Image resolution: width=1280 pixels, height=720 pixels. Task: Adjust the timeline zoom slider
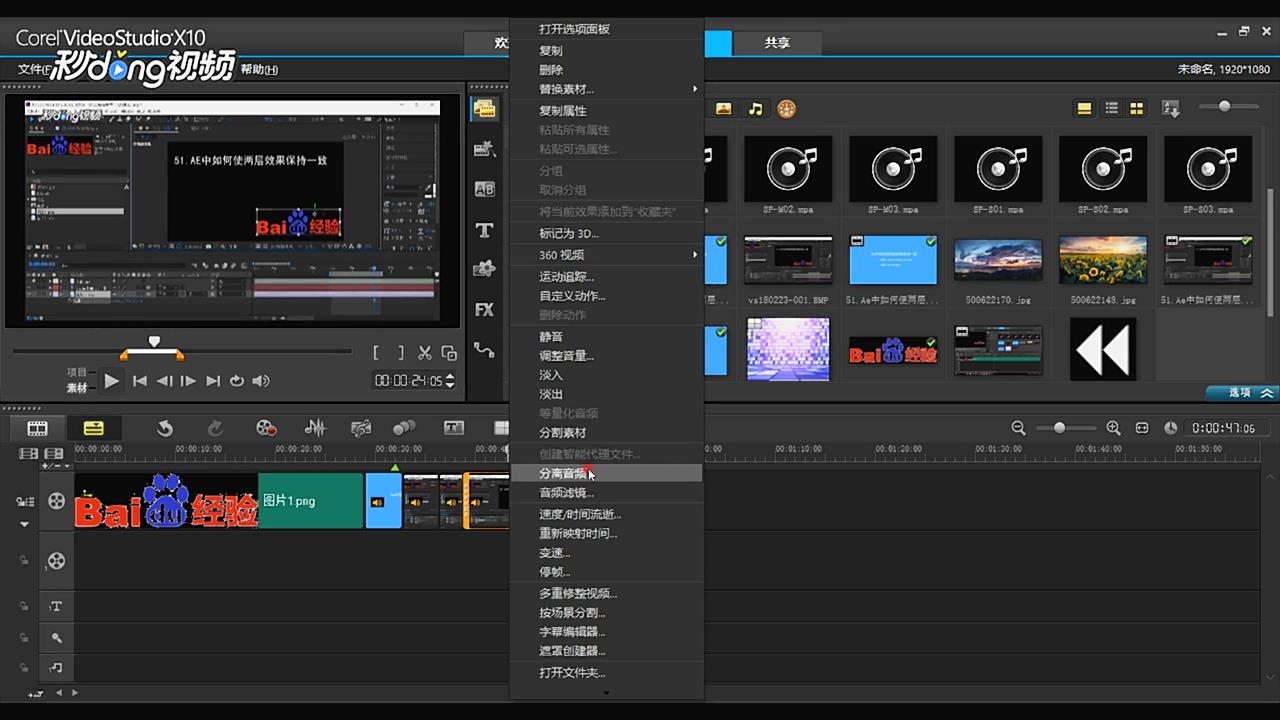click(x=1060, y=428)
